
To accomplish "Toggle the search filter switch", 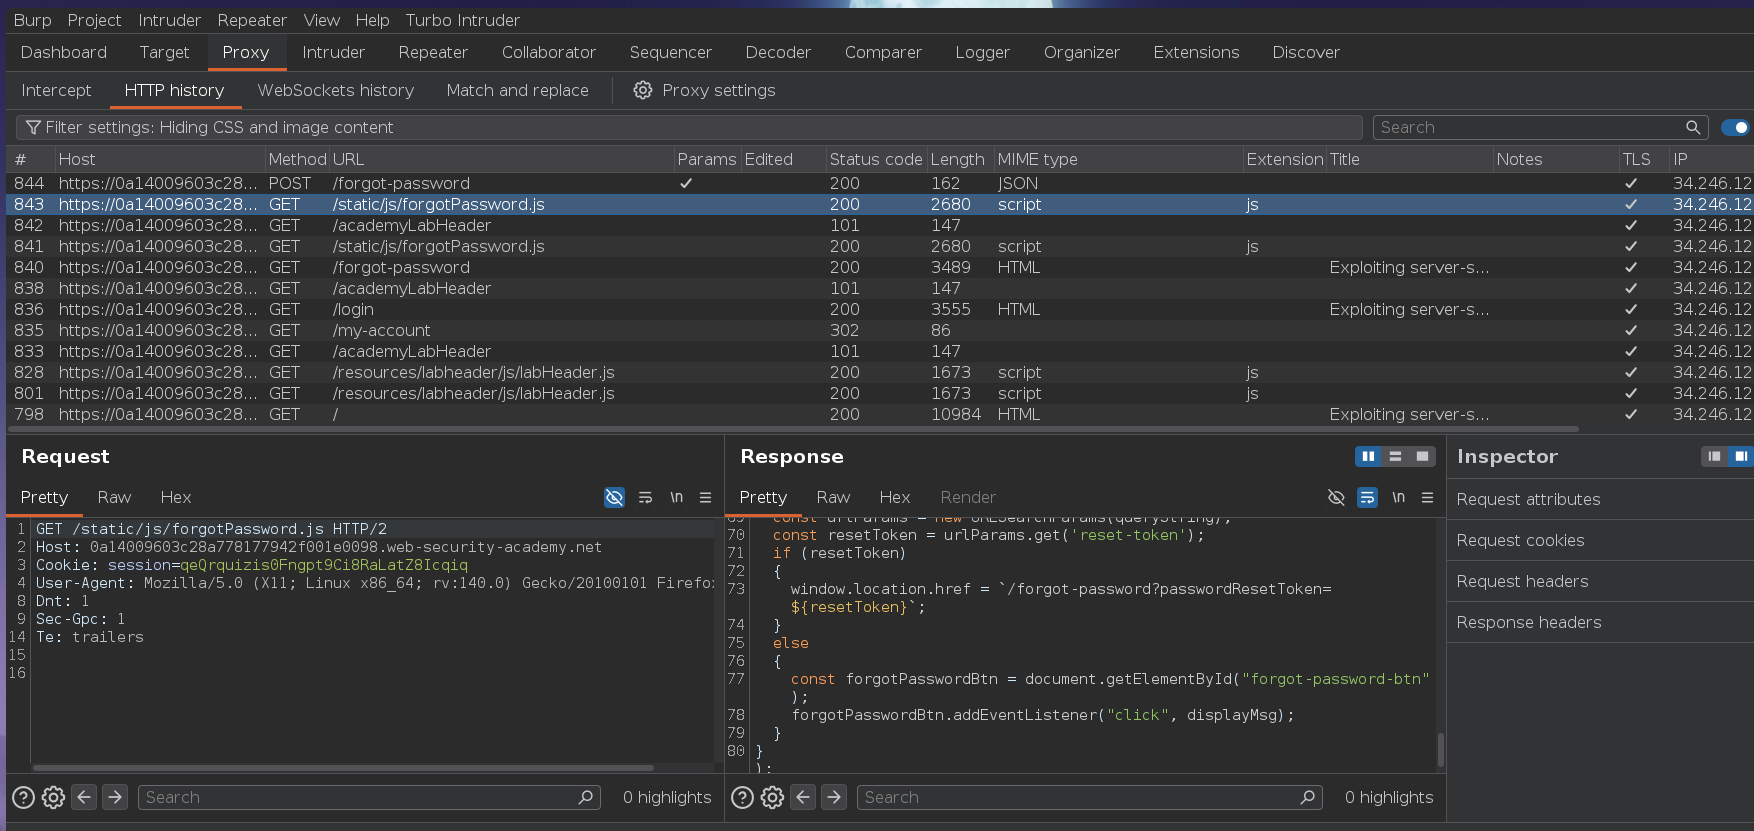I will (x=1735, y=127).
